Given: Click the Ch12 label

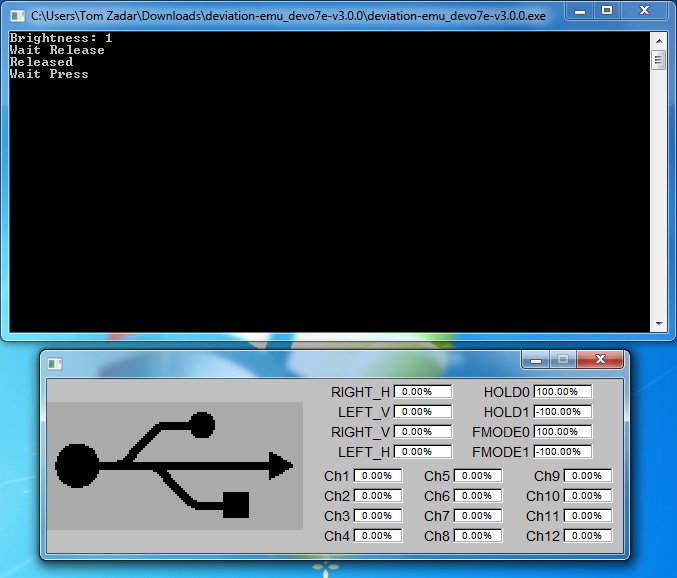Looking at the screenshot, I should [543, 536].
